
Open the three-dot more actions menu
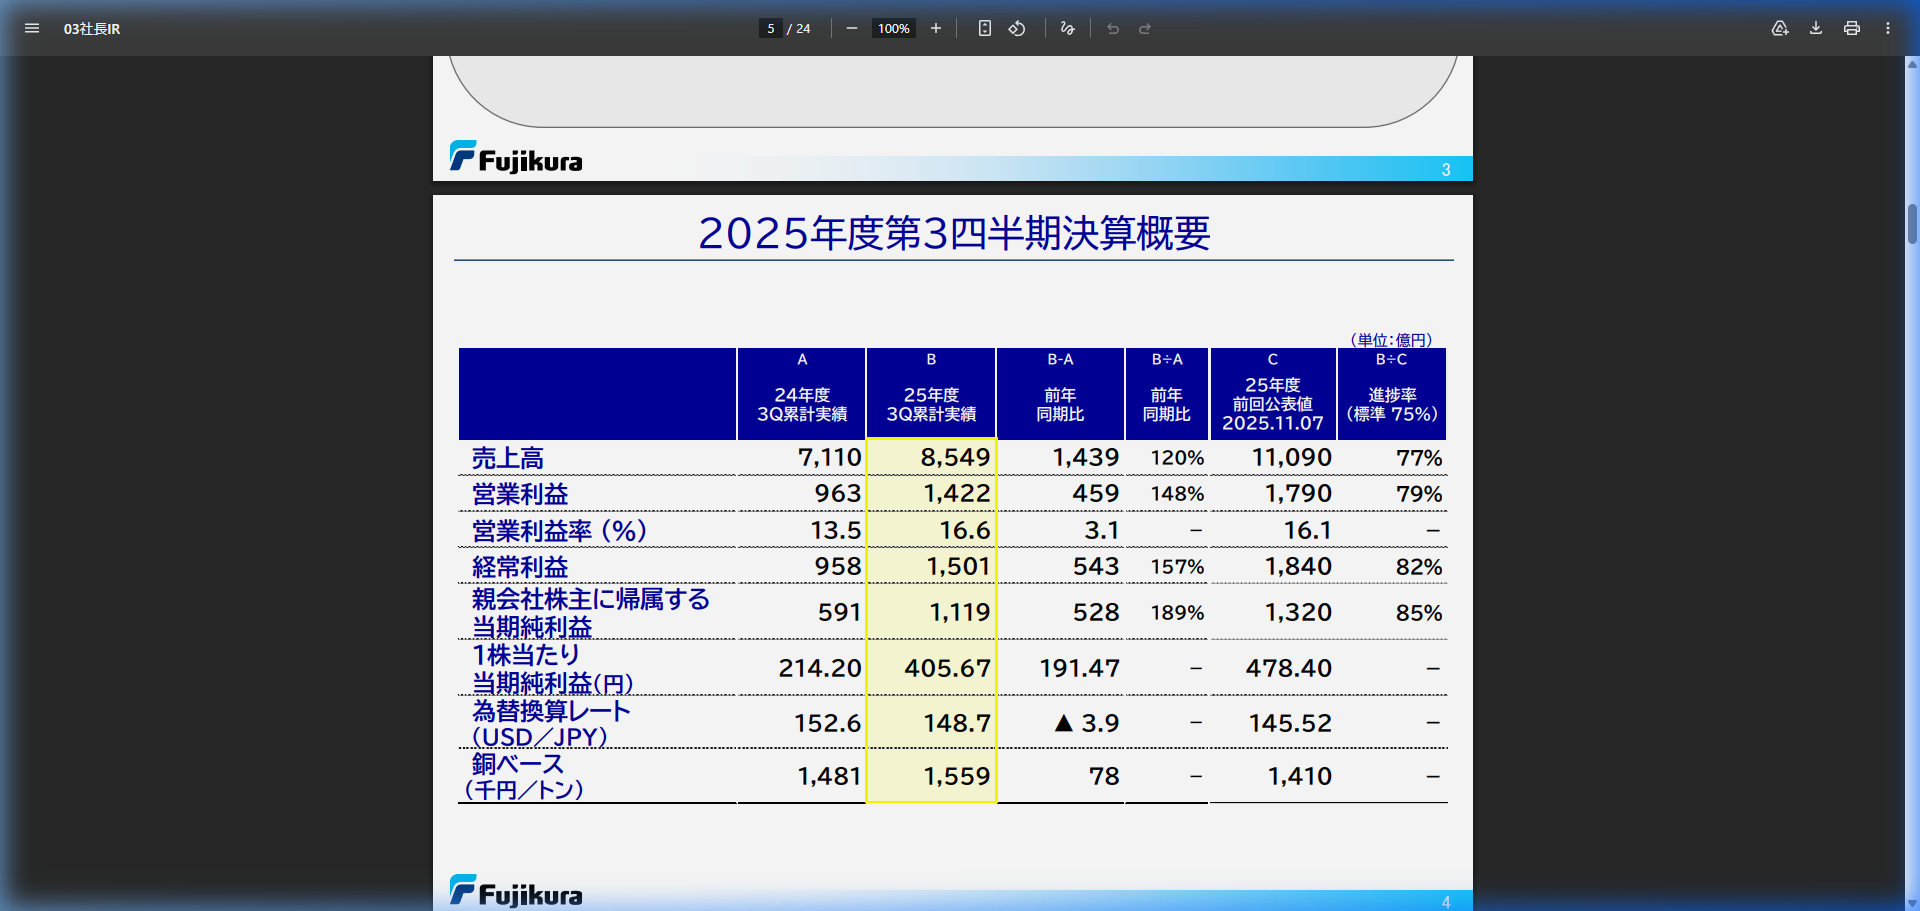(x=1888, y=28)
